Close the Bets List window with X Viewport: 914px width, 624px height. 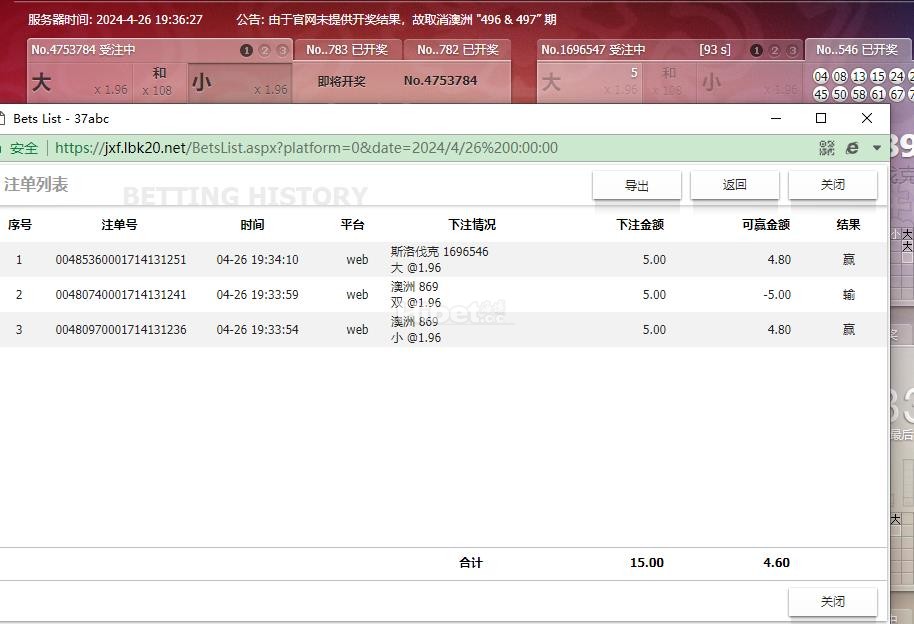tap(867, 118)
